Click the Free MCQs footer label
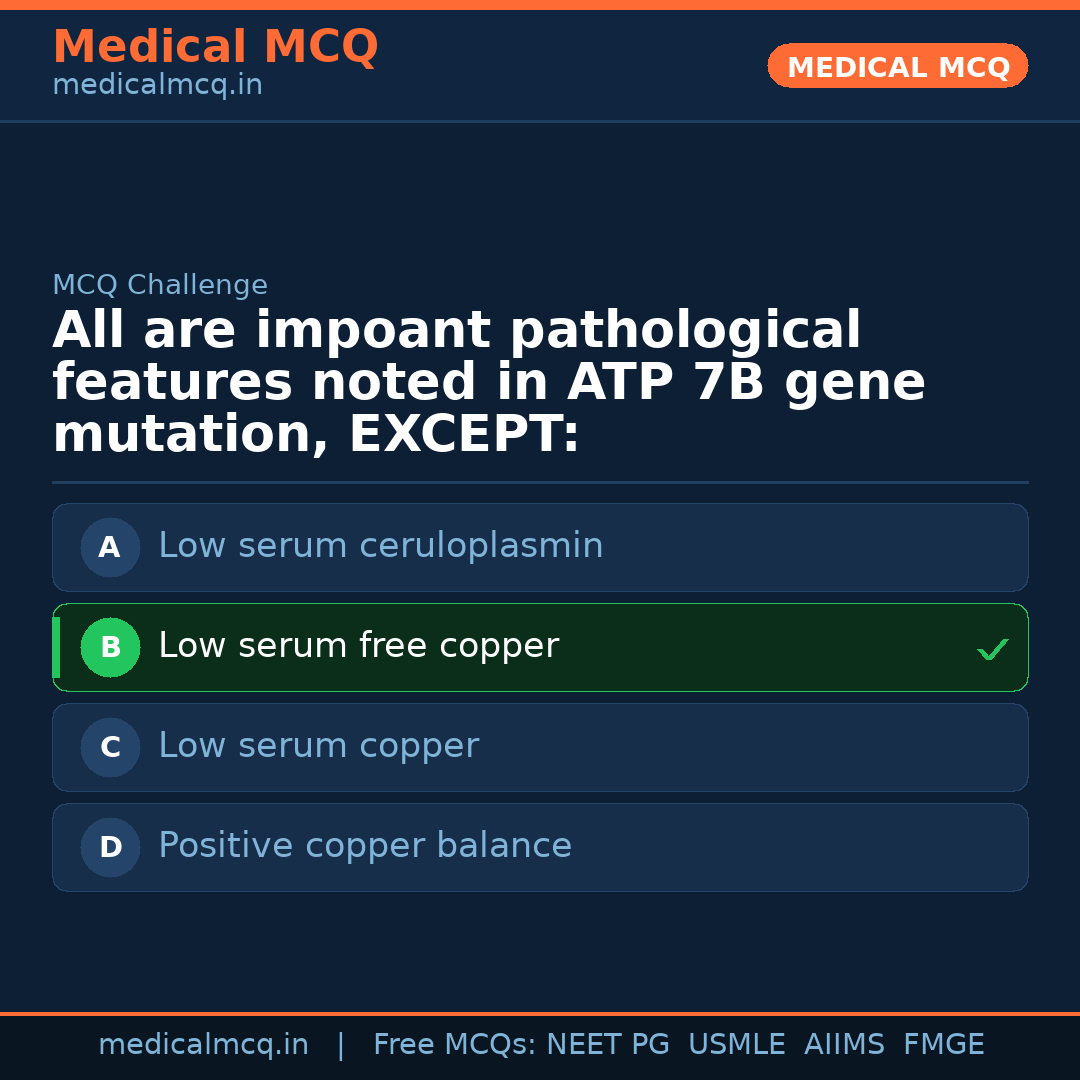Viewport: 1080px width, 1080px height. 454,1045
